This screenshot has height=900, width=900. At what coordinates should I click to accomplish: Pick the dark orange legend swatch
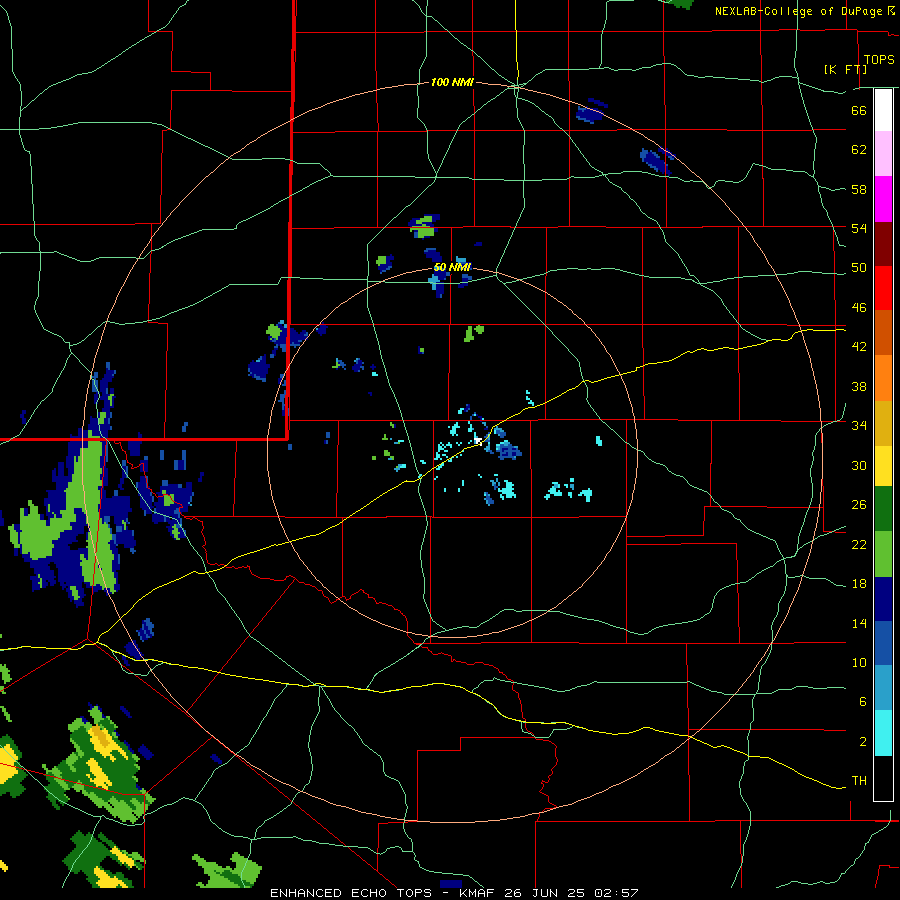pos(883,332)
